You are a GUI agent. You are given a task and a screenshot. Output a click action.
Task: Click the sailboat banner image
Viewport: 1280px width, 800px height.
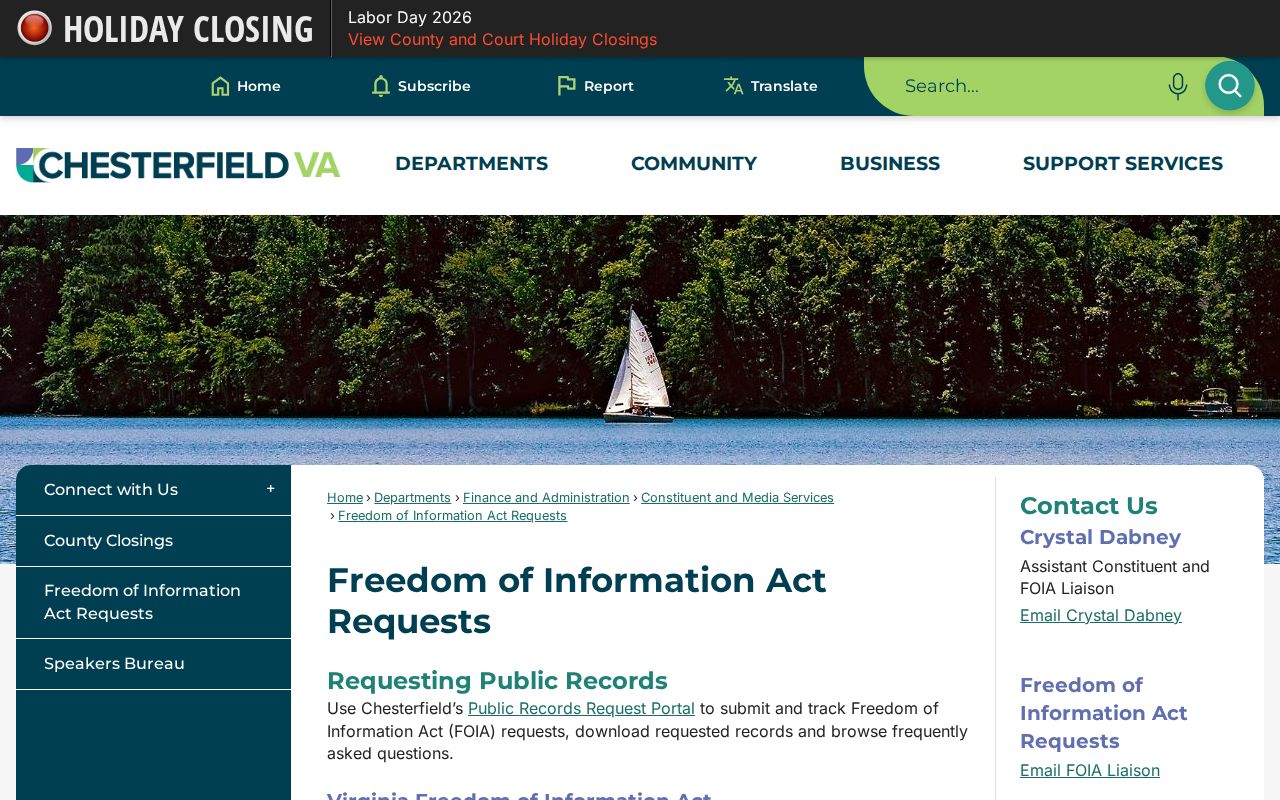point(640,340)
